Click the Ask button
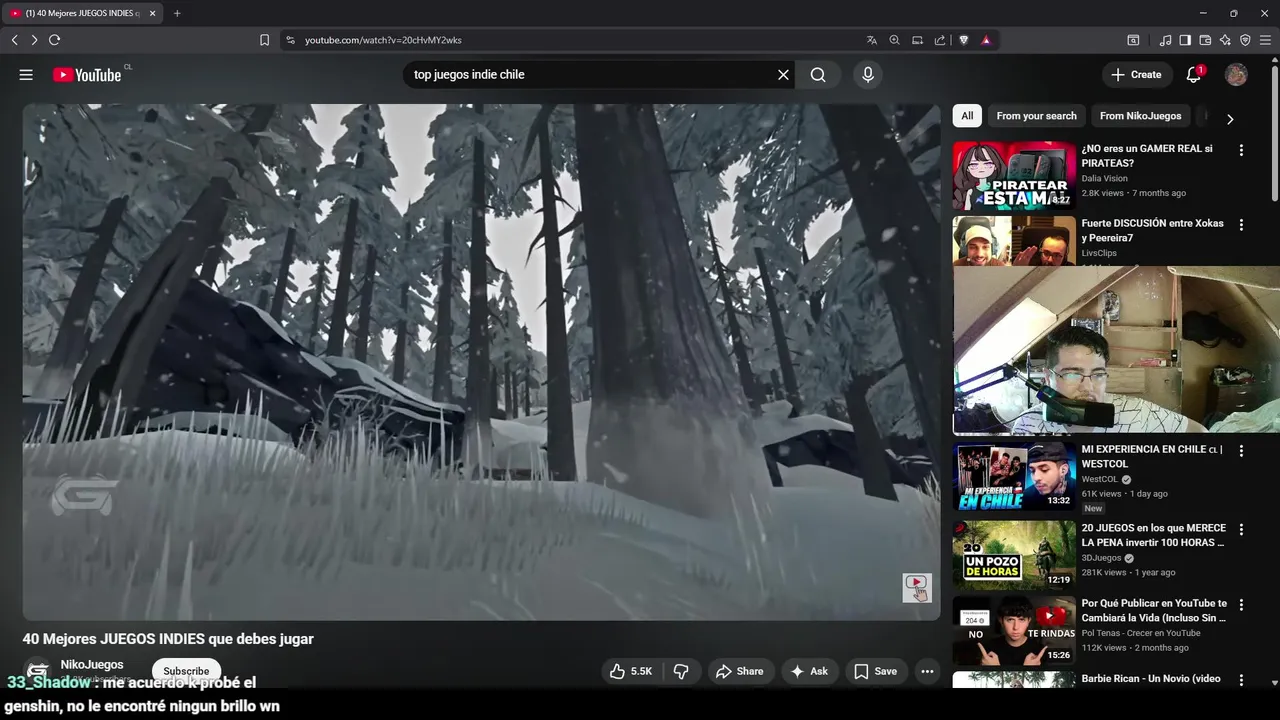The height and width of the screenshot is (720, 1280). (x=809, y=672)
